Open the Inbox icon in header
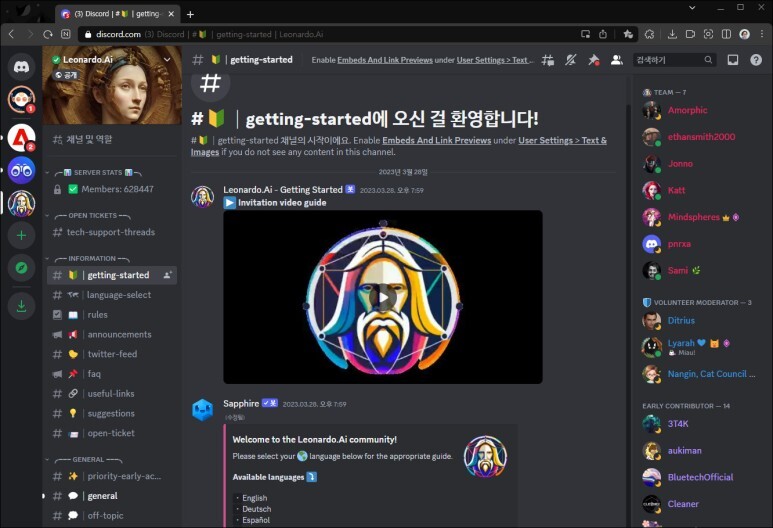Image resolution: width=773 pixels, height=528 pixels. click(733, 60)
